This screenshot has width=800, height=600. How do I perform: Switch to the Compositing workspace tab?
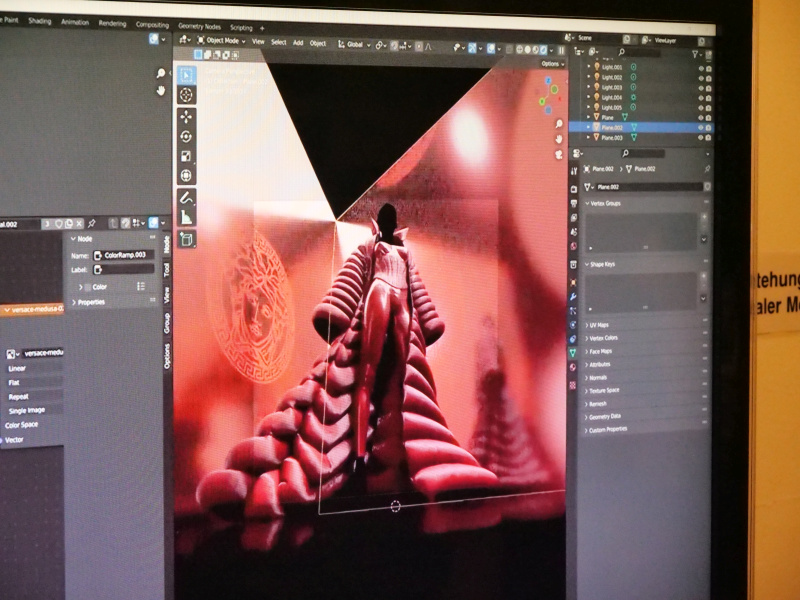152,24
